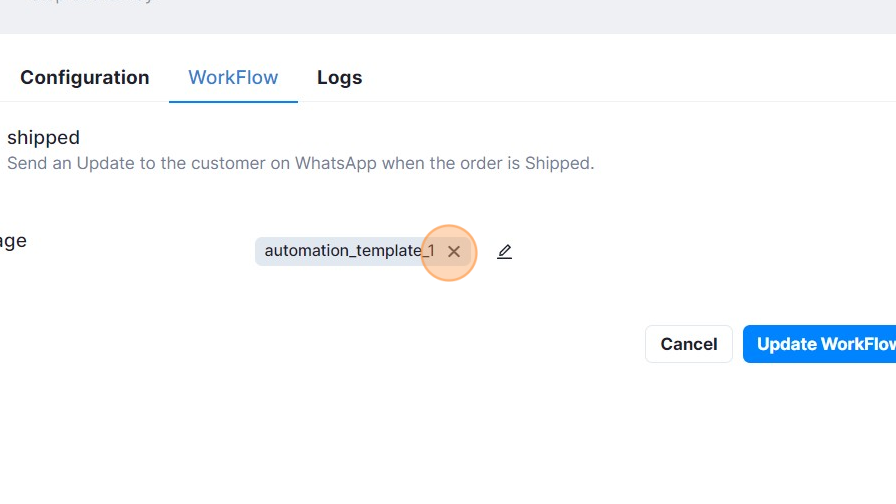Click the gray header bar at the top
The image size is (896, 504).
coord(448,17)
